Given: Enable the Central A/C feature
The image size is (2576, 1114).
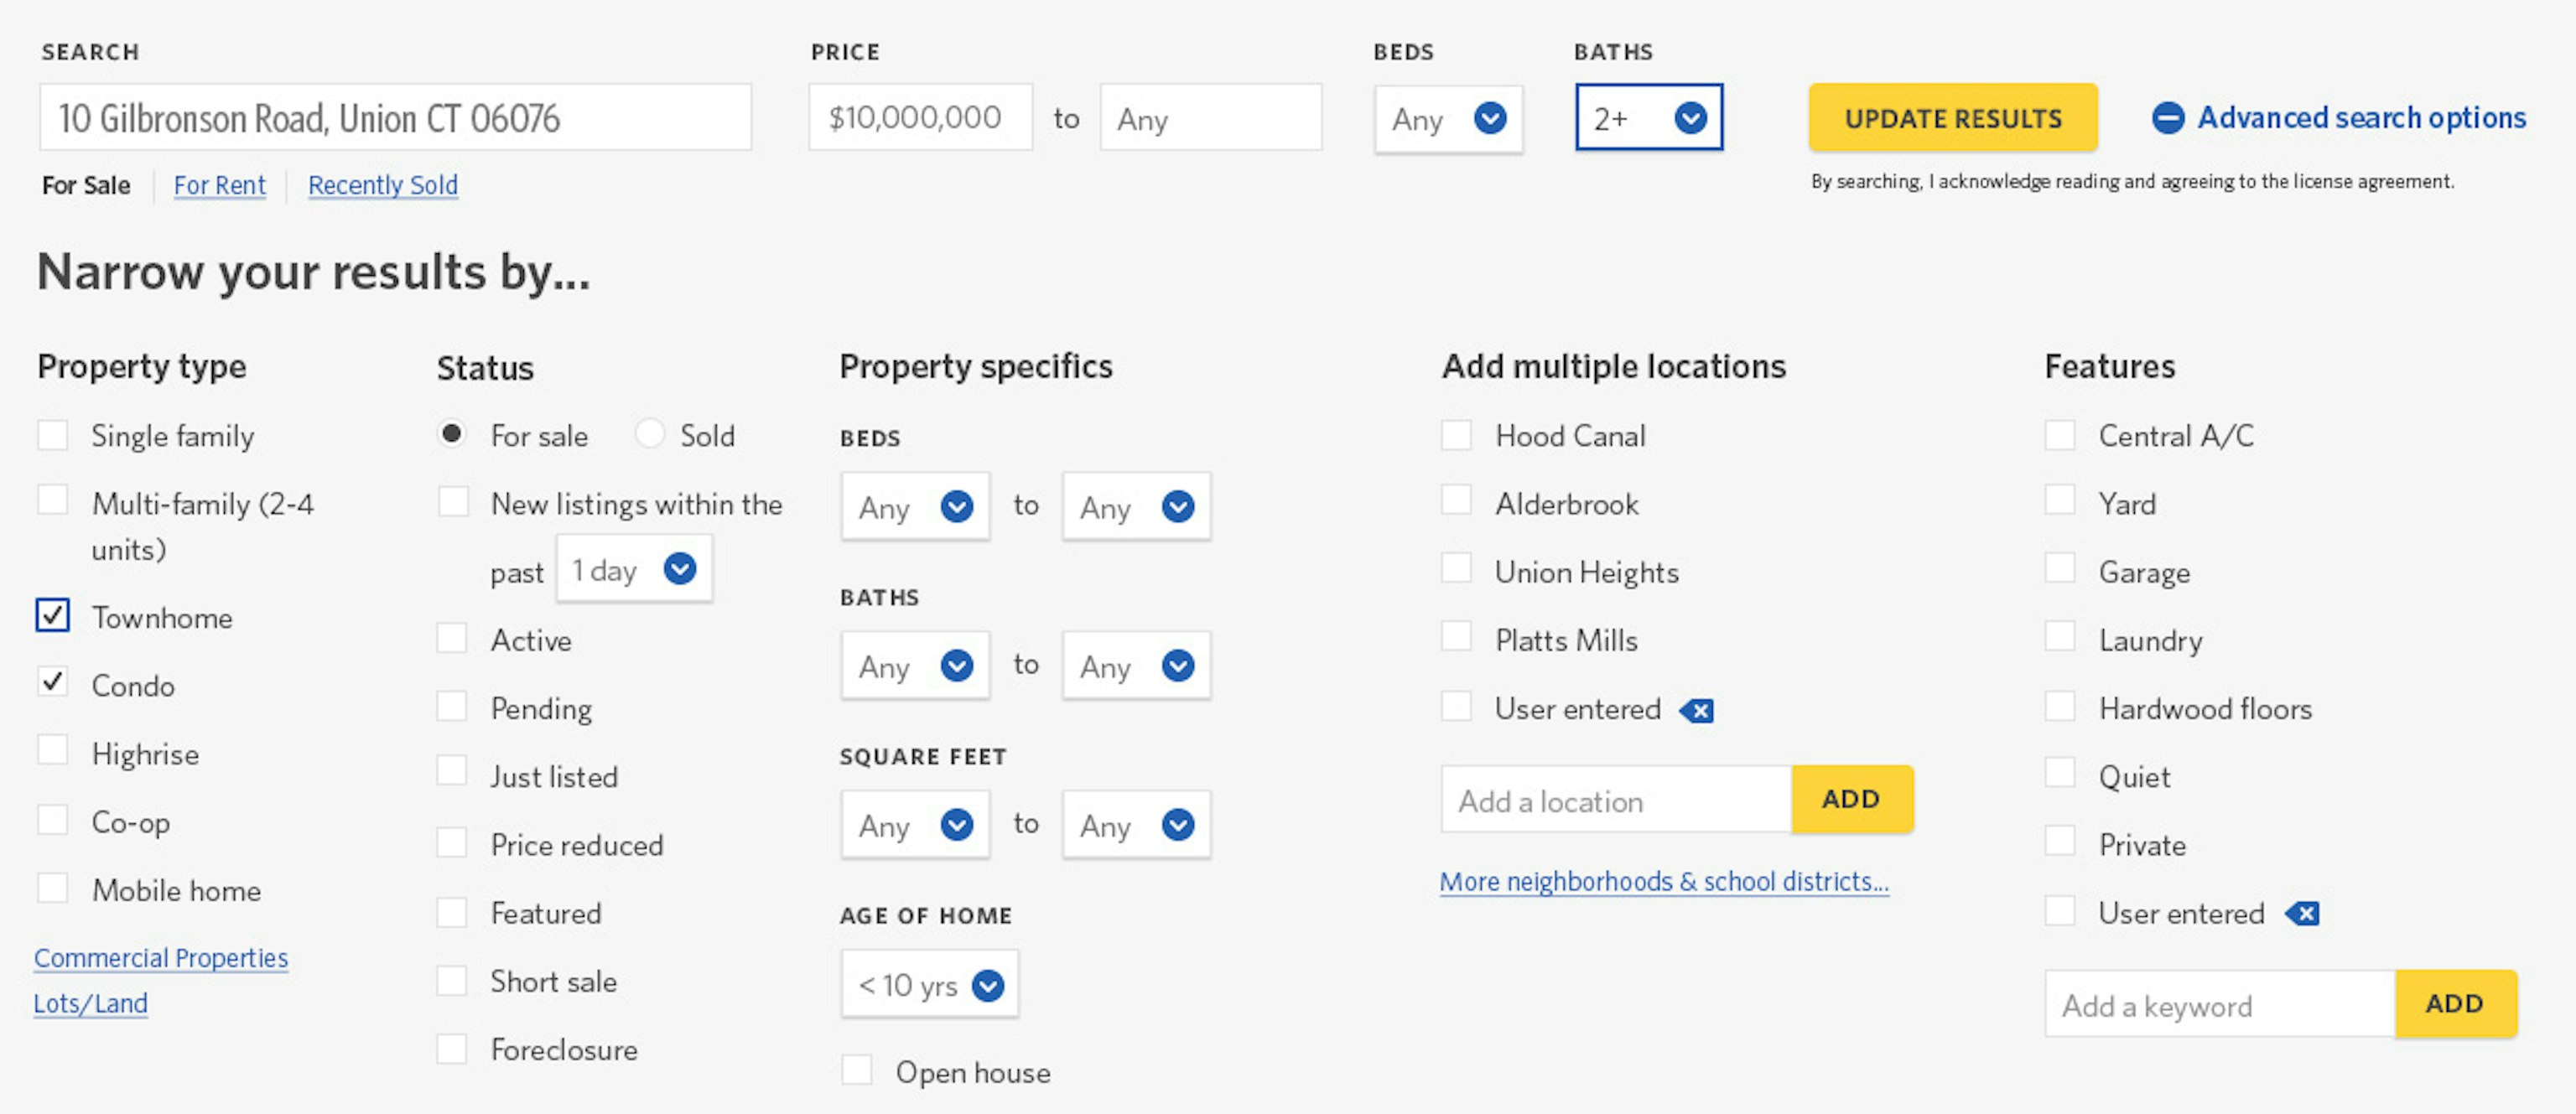Looking at the screenshot, I should pyautogui.click(x=2060, y=436).
